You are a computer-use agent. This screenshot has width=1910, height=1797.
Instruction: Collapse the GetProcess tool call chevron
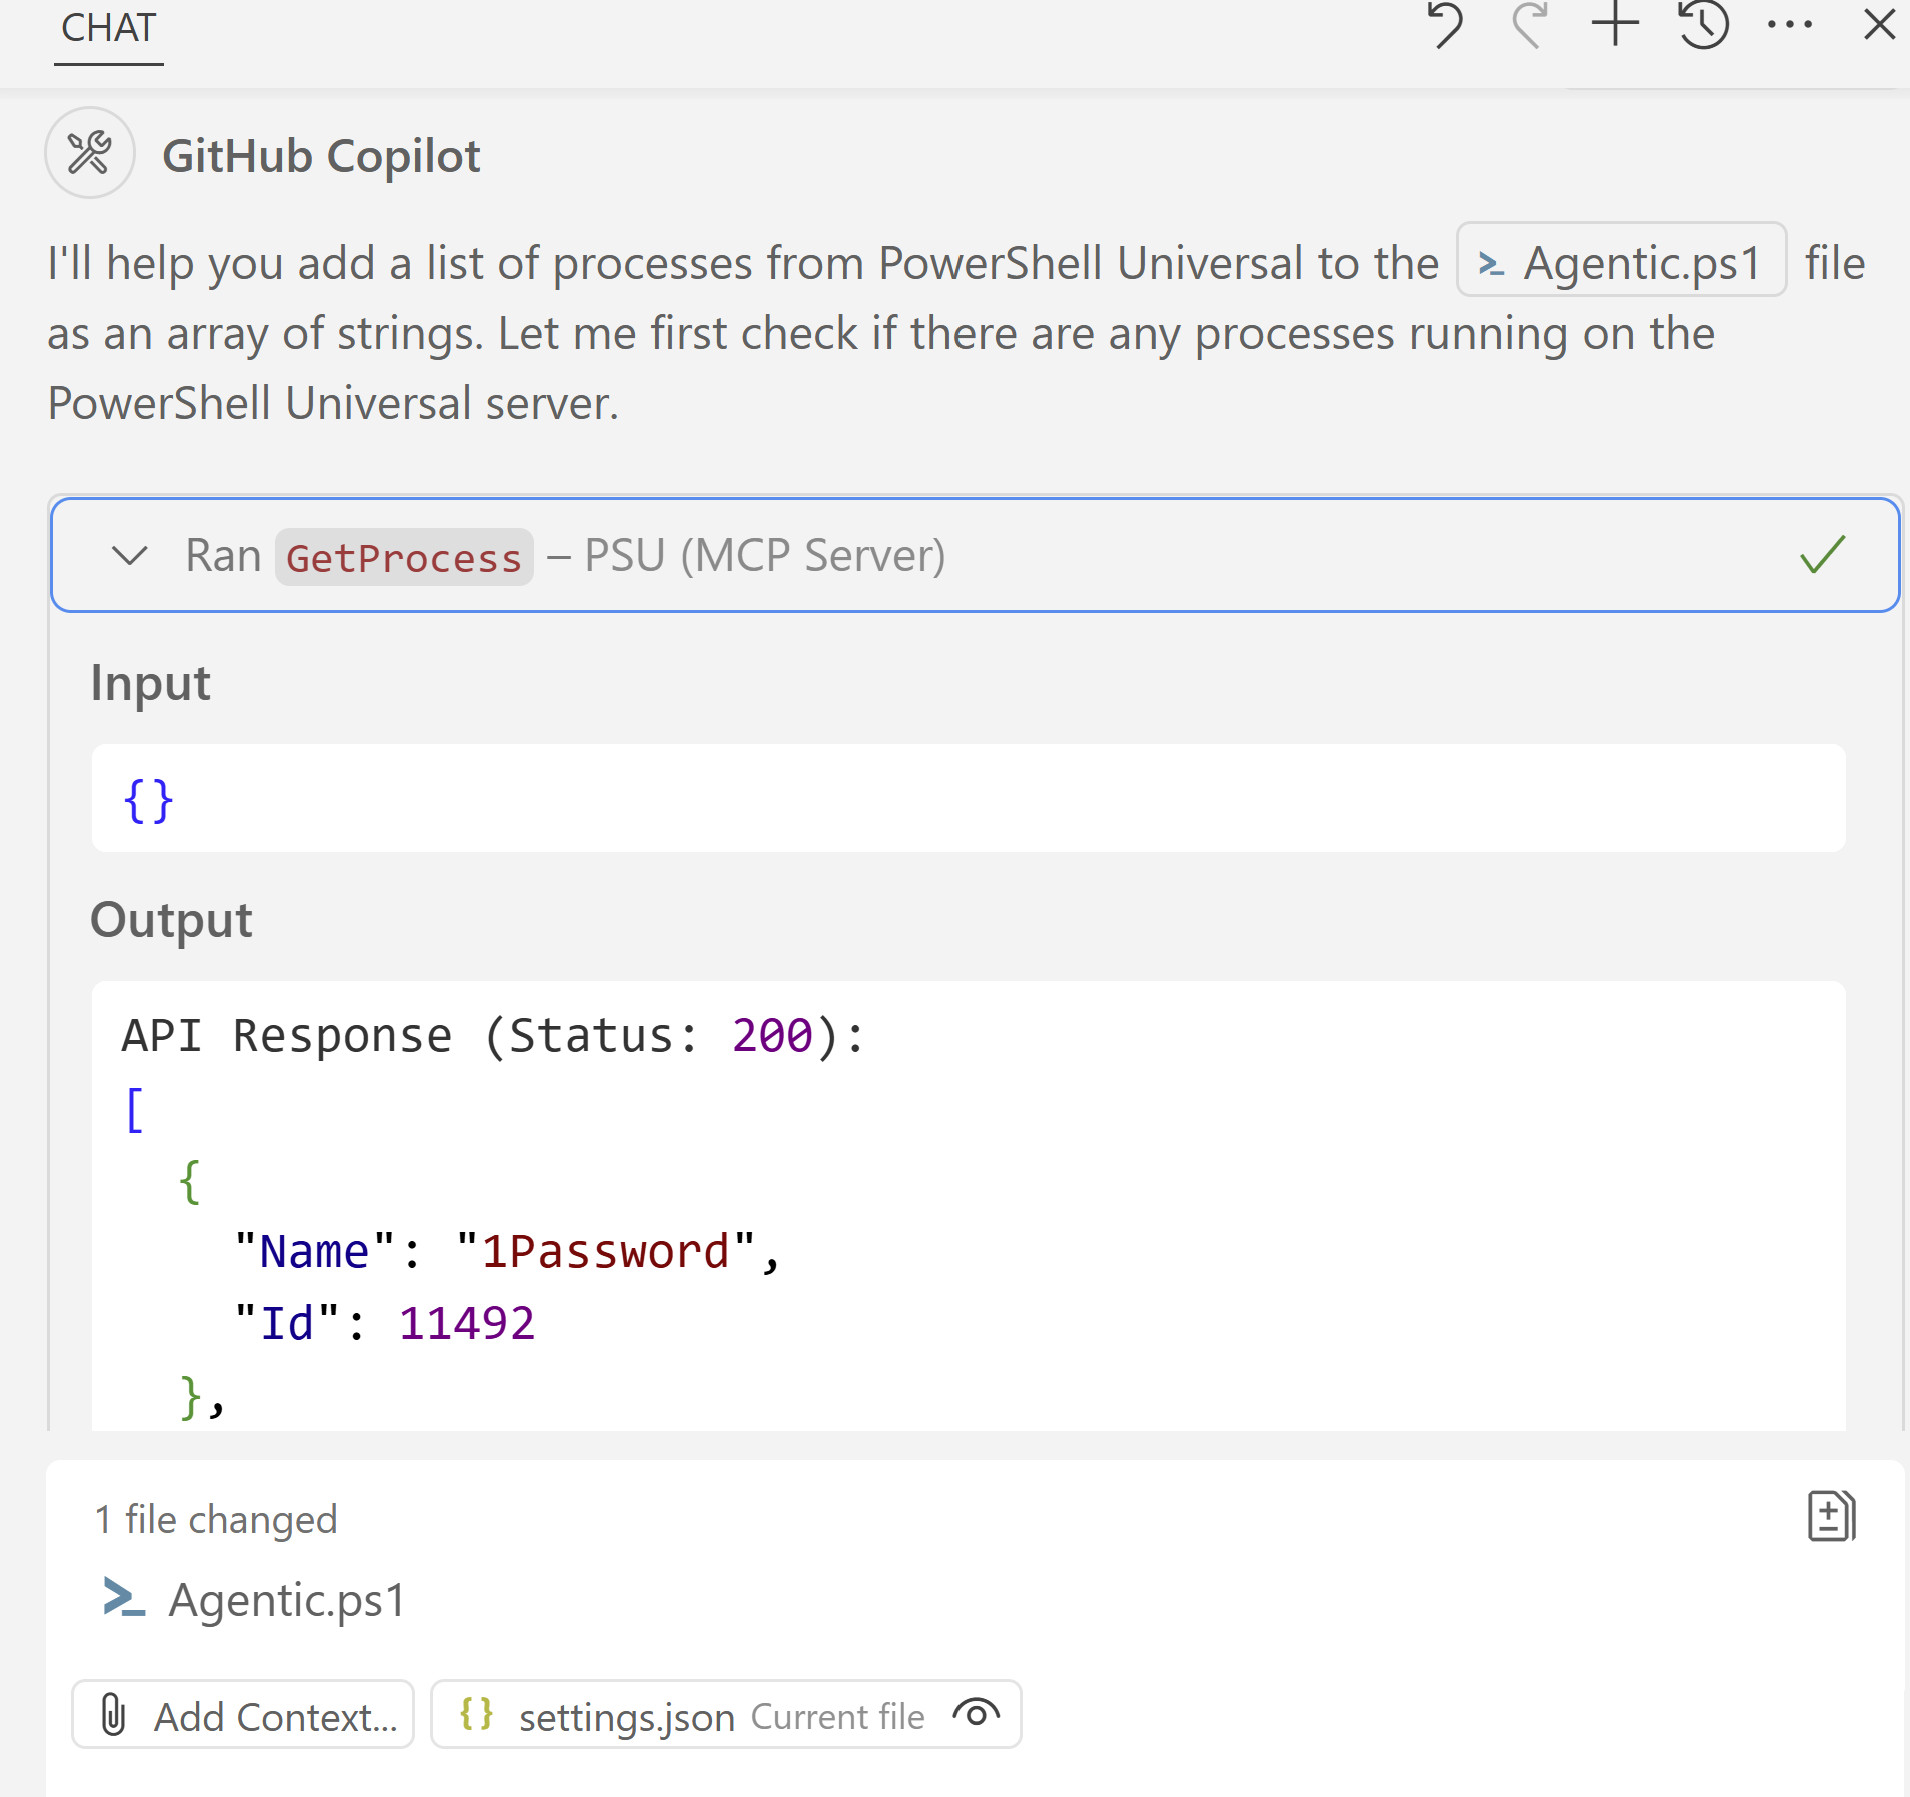pyautogui.click(x=129, y=555)
